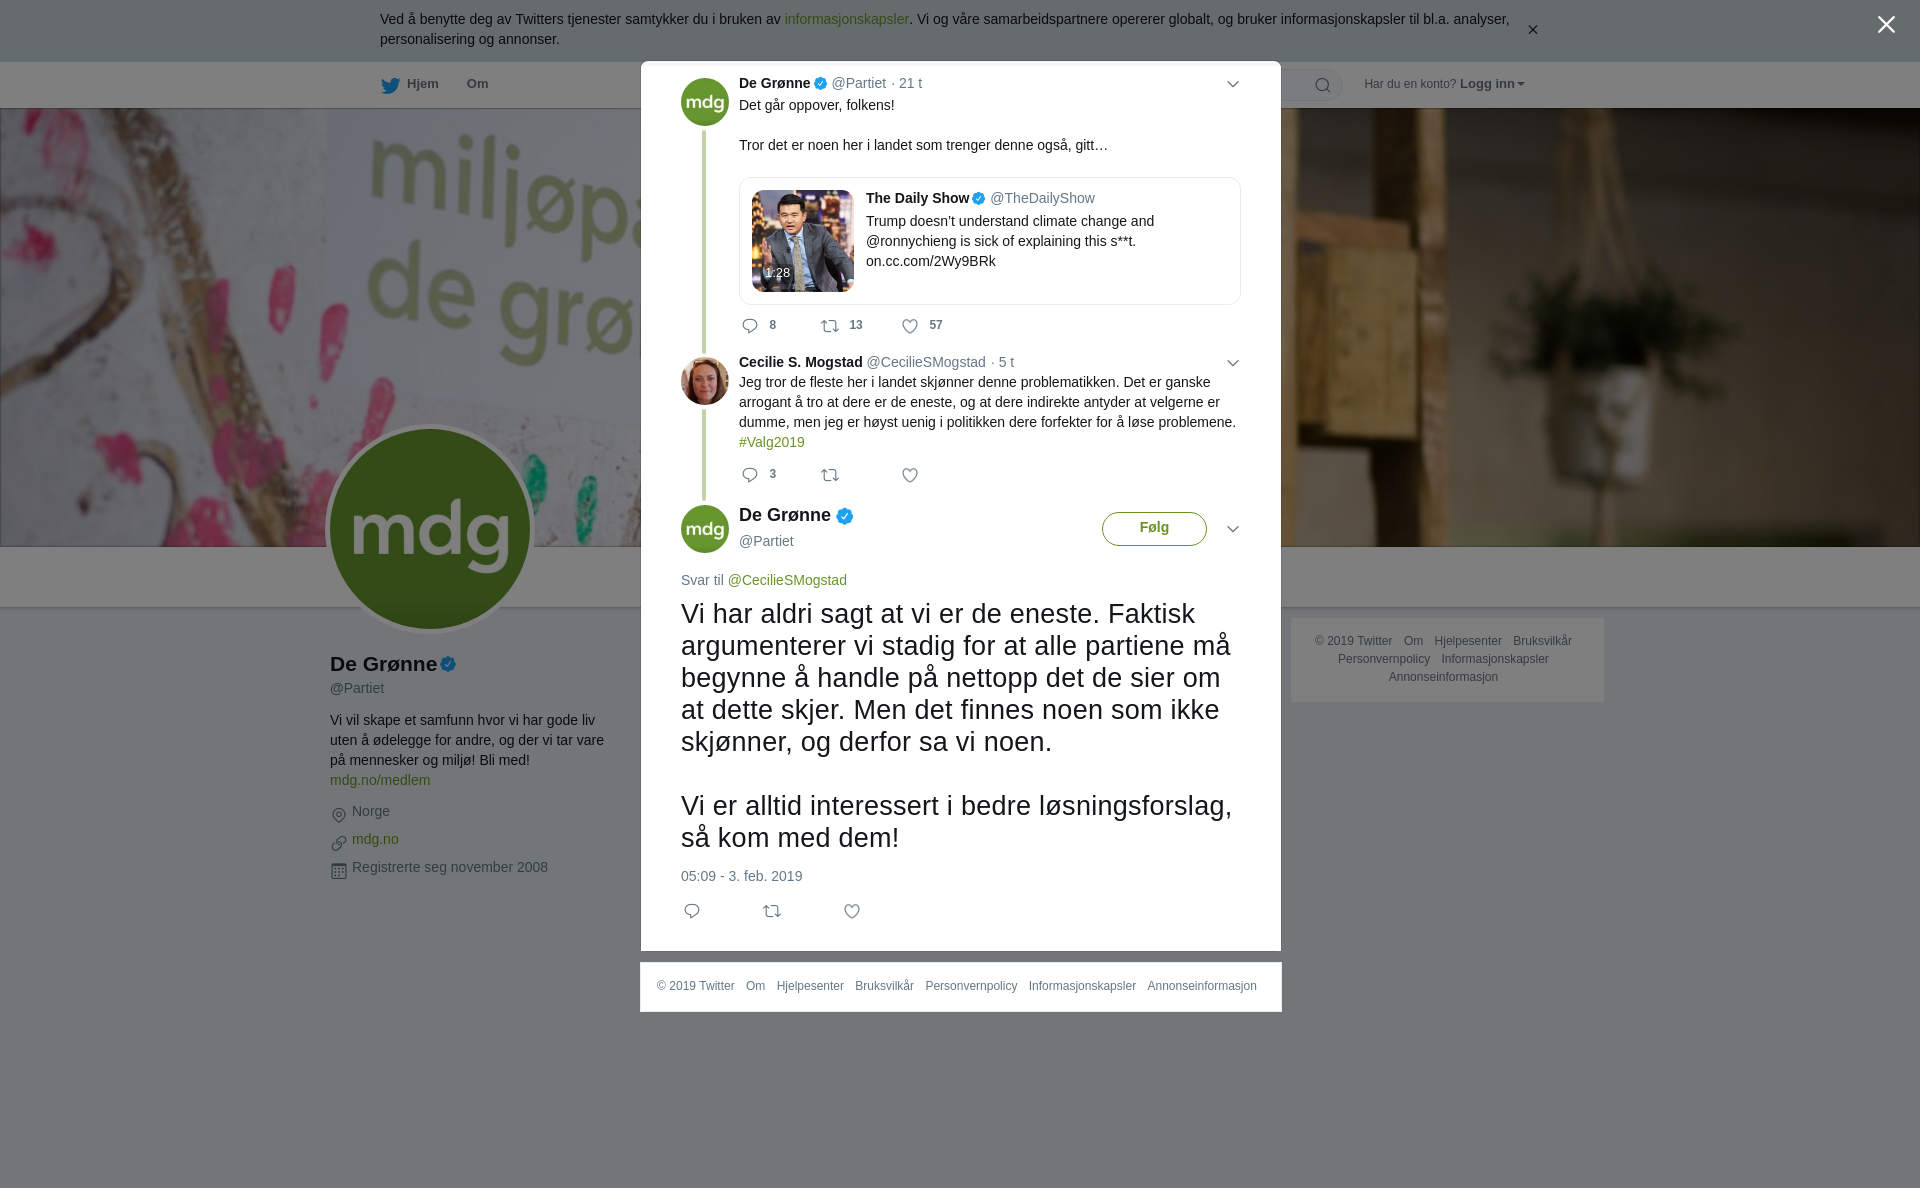Go to Hjem in the top navigation

pos(410,84)
